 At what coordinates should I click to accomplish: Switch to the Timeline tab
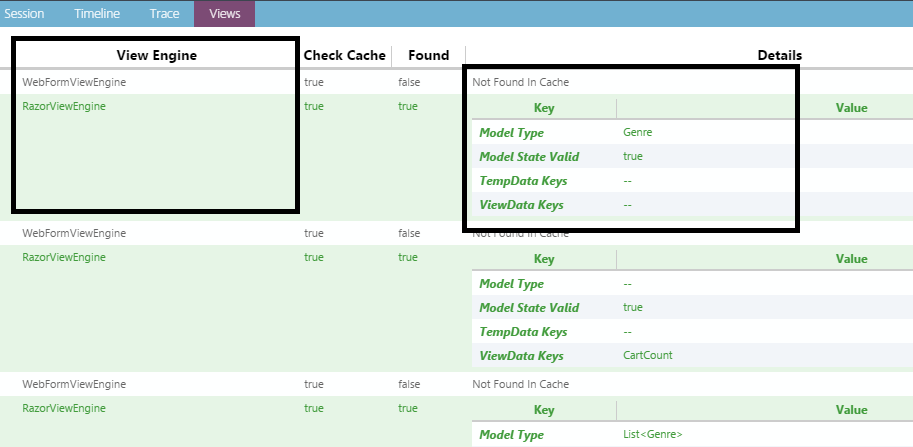tap(97, 14)
